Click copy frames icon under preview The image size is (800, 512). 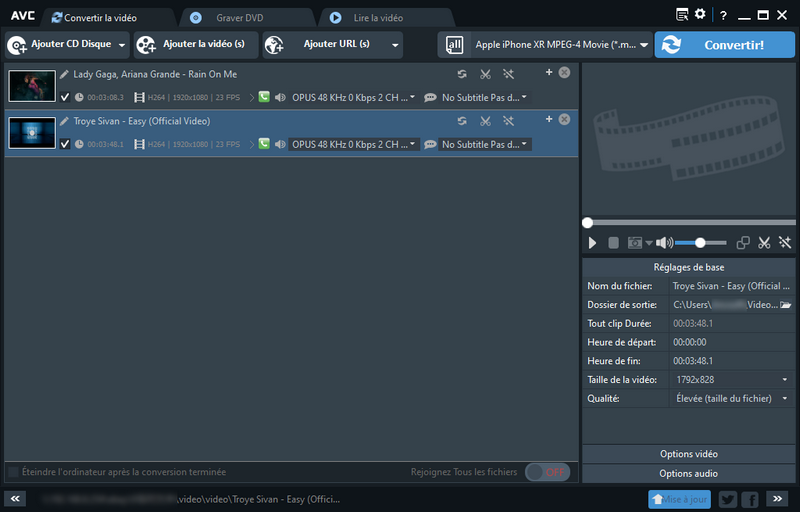click(x=743, y=243)
